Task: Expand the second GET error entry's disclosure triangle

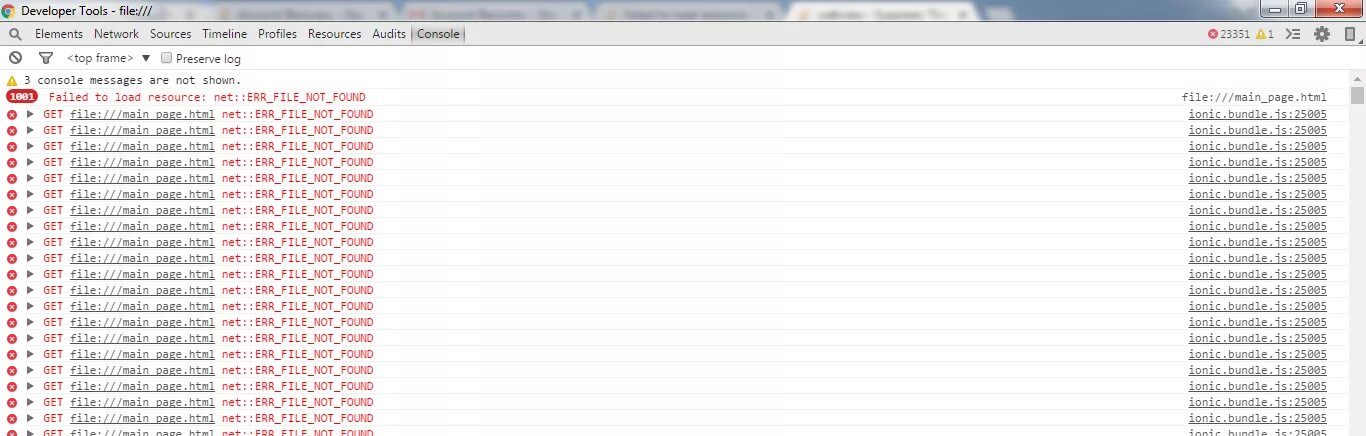Action: 30,130
